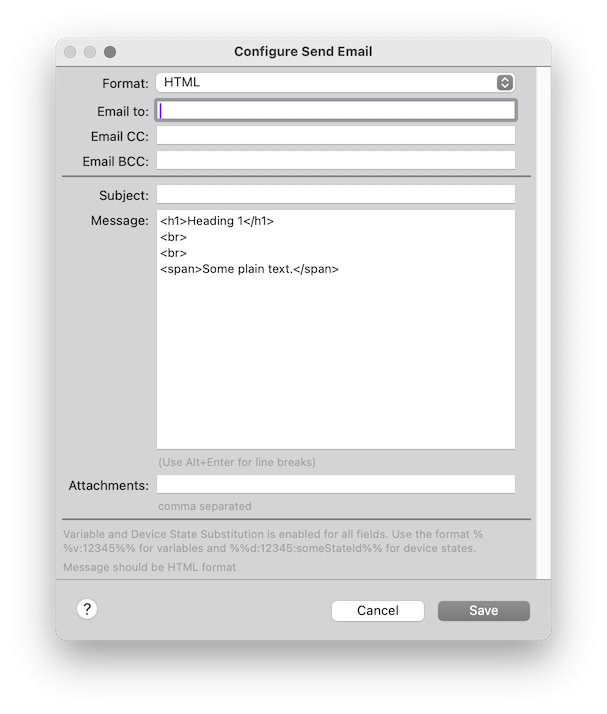Select the Email CC field
Image resolution: width=607 pixels, height=714 pixels.
(x=336, y=136)
